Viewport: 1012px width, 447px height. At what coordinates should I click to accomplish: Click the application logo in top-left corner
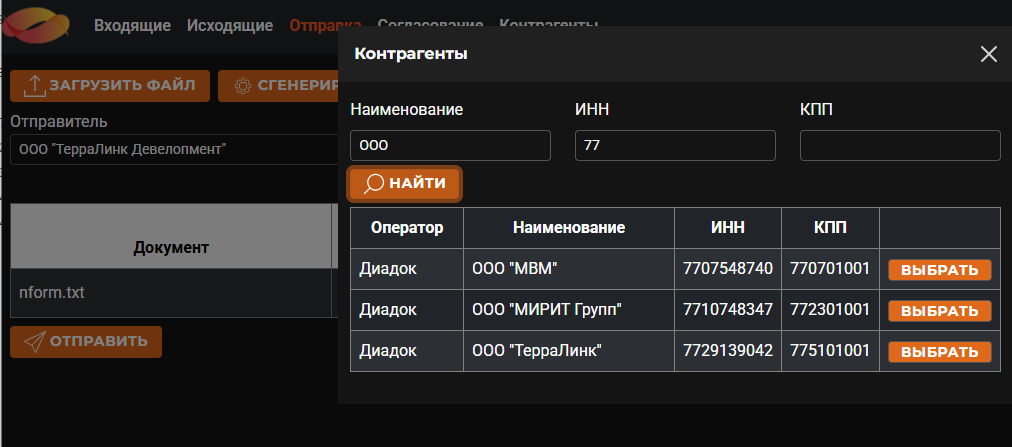click(x=35, y=26)
